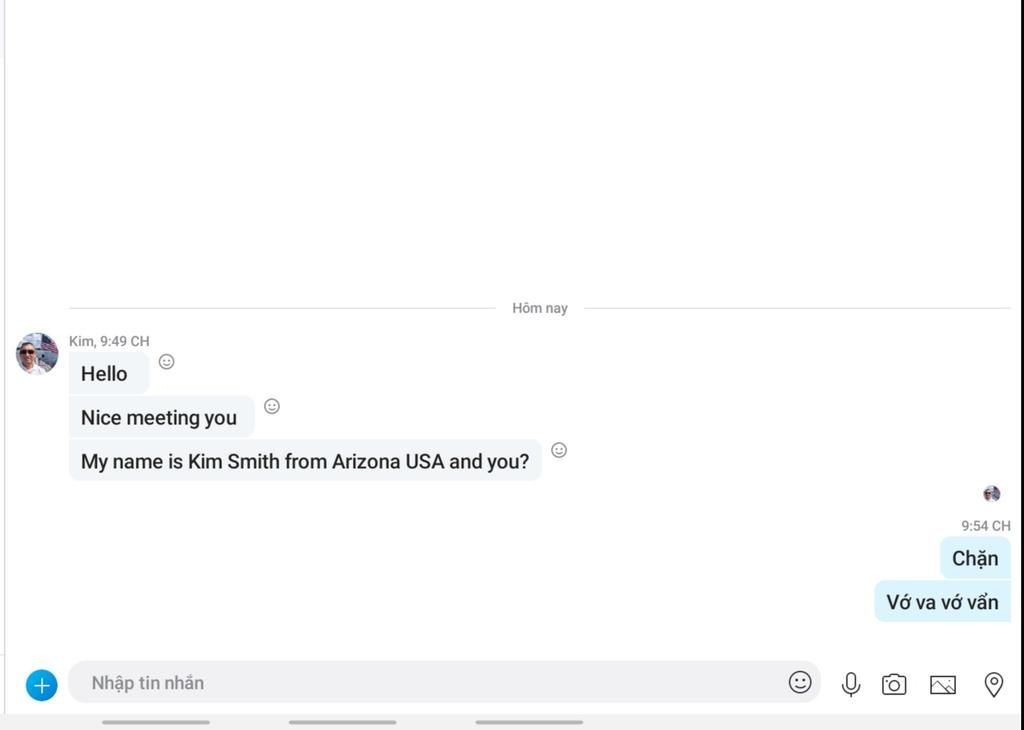Screen dimensions: 1024x730
Task: Click the Hôm nay date separator
Action: pyautogui.click(x=539, y=308)
